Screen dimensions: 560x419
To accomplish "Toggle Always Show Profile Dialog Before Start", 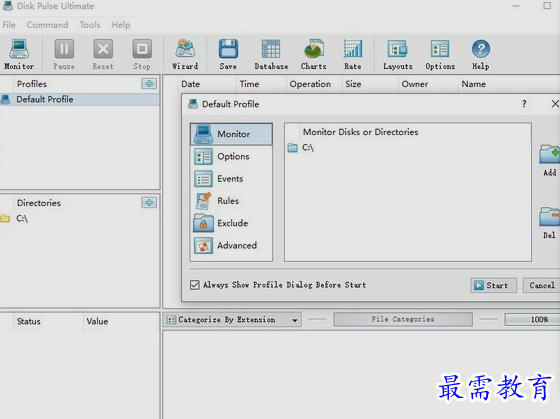I will [195, 285].
